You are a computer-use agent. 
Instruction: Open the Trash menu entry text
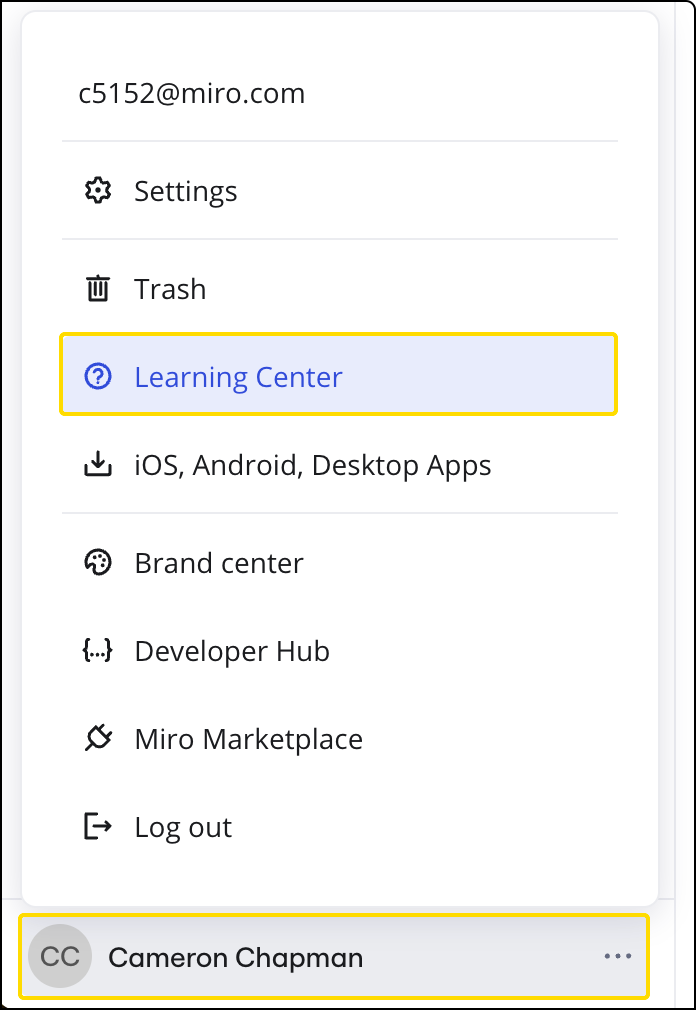(170, 289)
